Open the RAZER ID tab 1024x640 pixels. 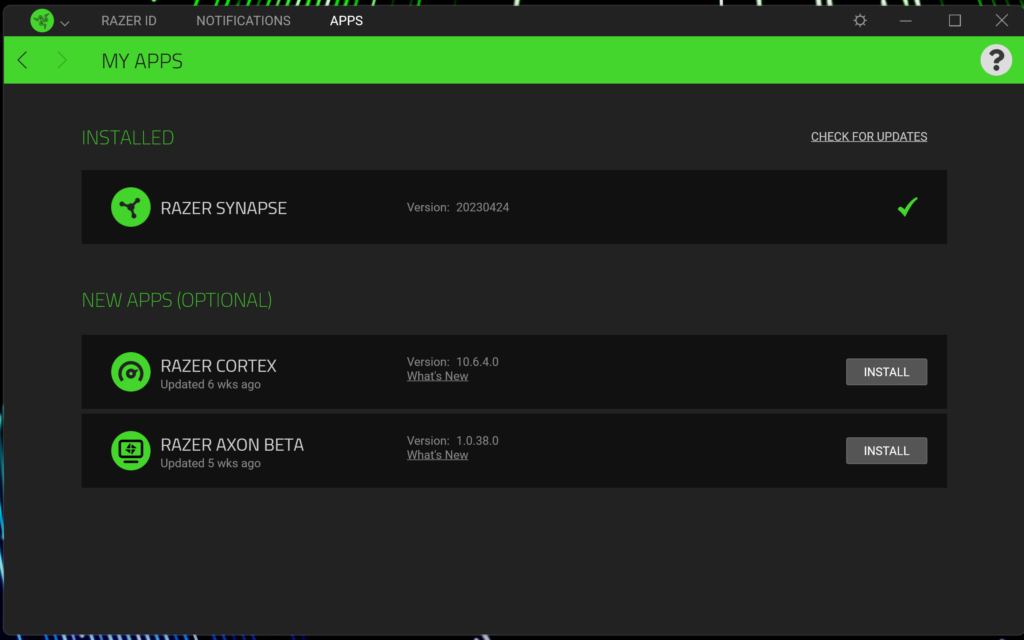click(x=129, y=21)
